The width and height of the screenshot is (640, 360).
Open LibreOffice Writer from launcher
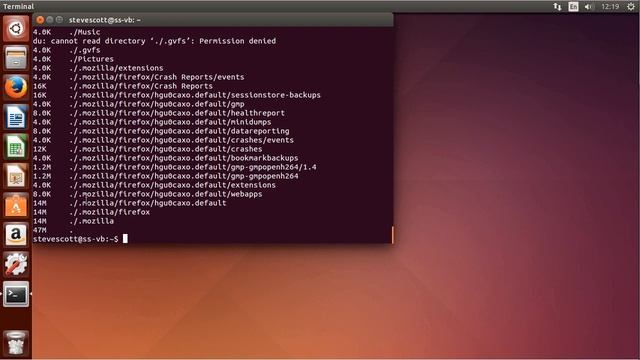coord(16,117)
